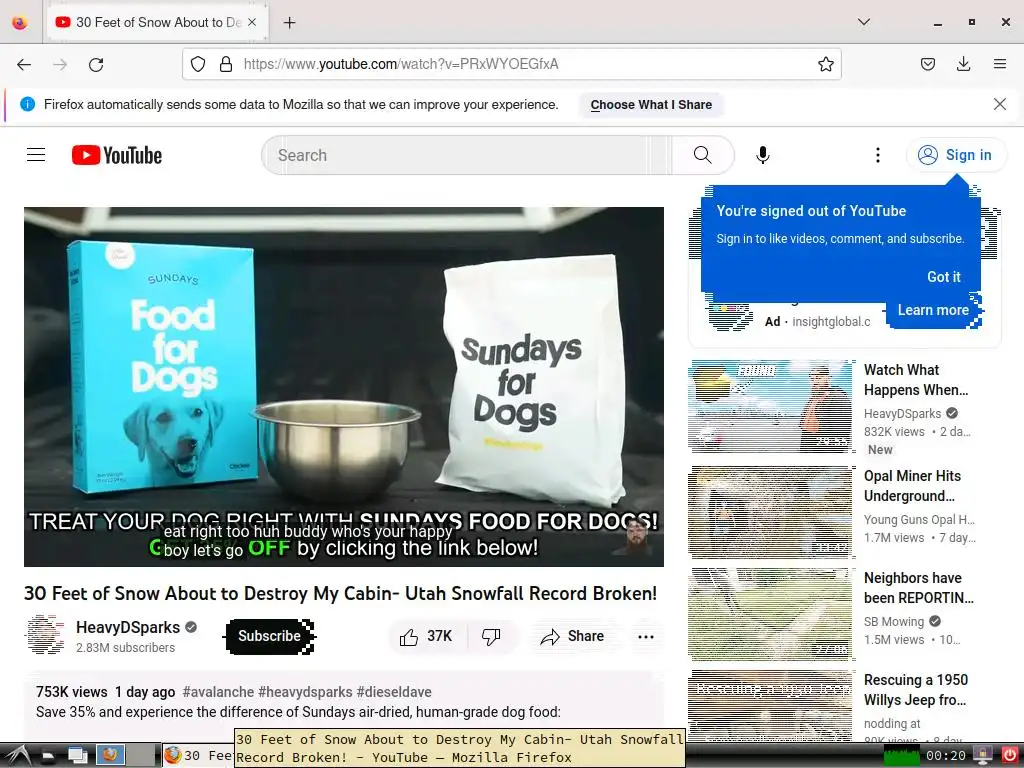The width and height of the screenshot is (1024, 768).
Task: Open the taskbar start menu icon
Action: point(18,756)
